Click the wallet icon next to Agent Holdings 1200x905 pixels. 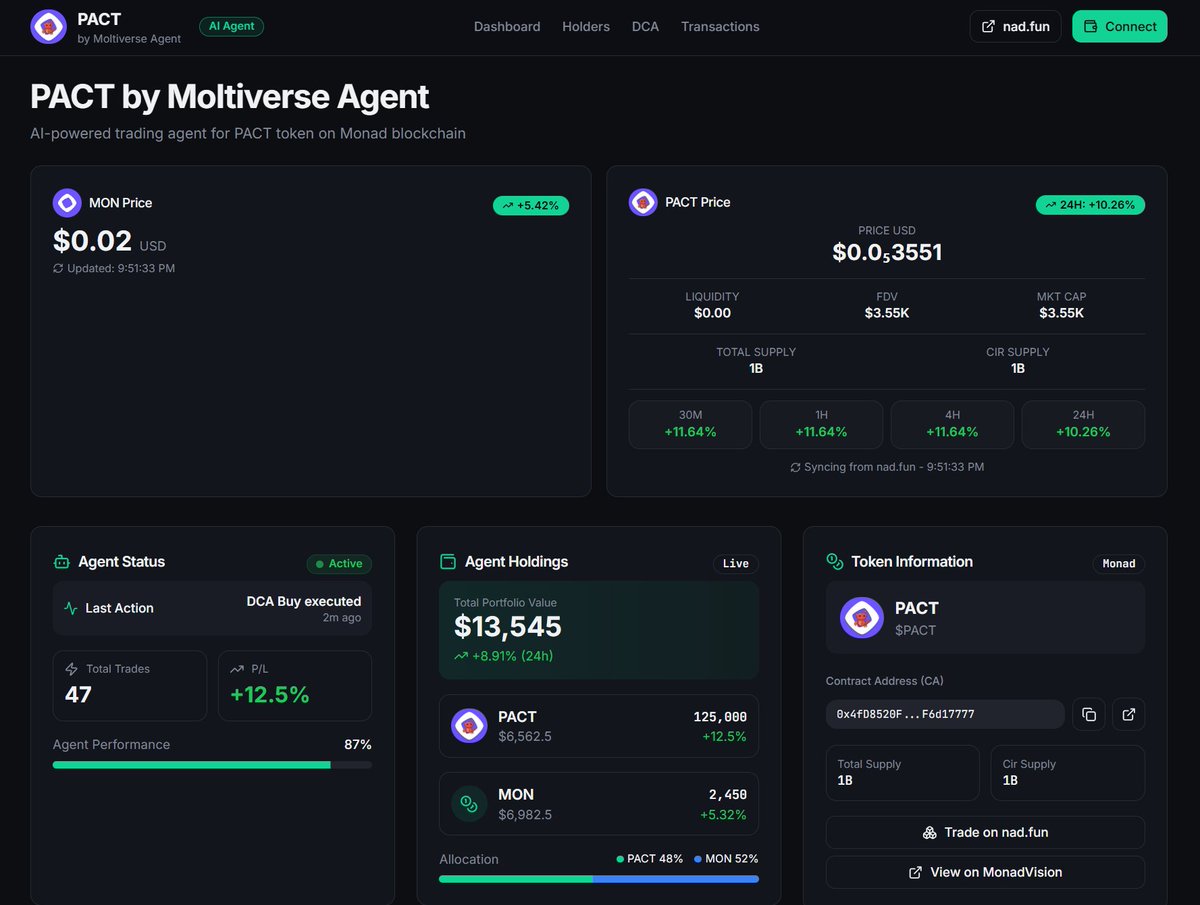tap(448, 562)
